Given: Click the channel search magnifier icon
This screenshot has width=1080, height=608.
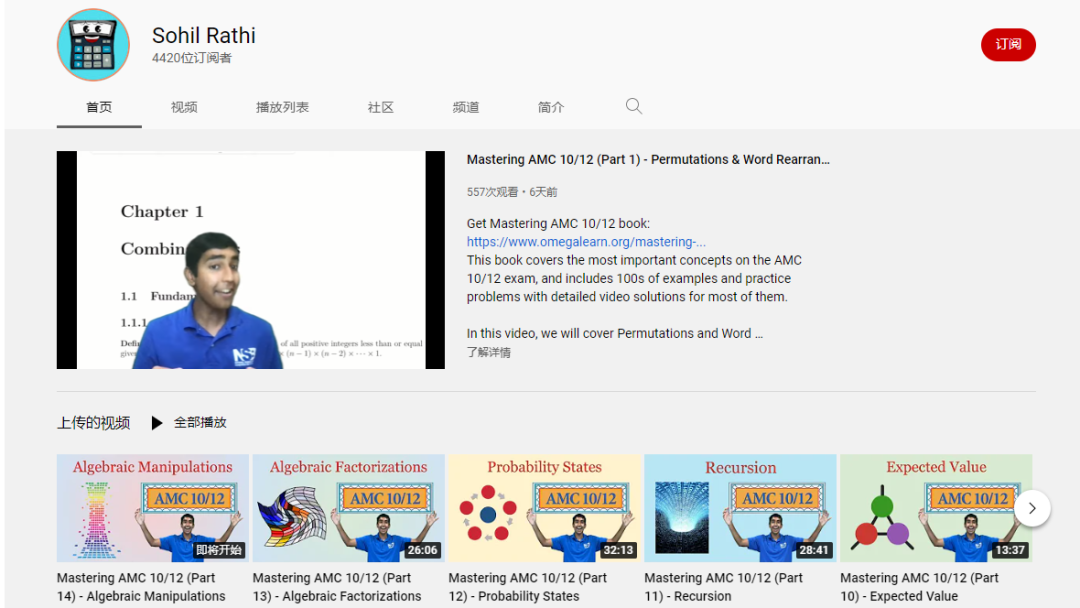Looking at the screenshot, I should [634, 106].
